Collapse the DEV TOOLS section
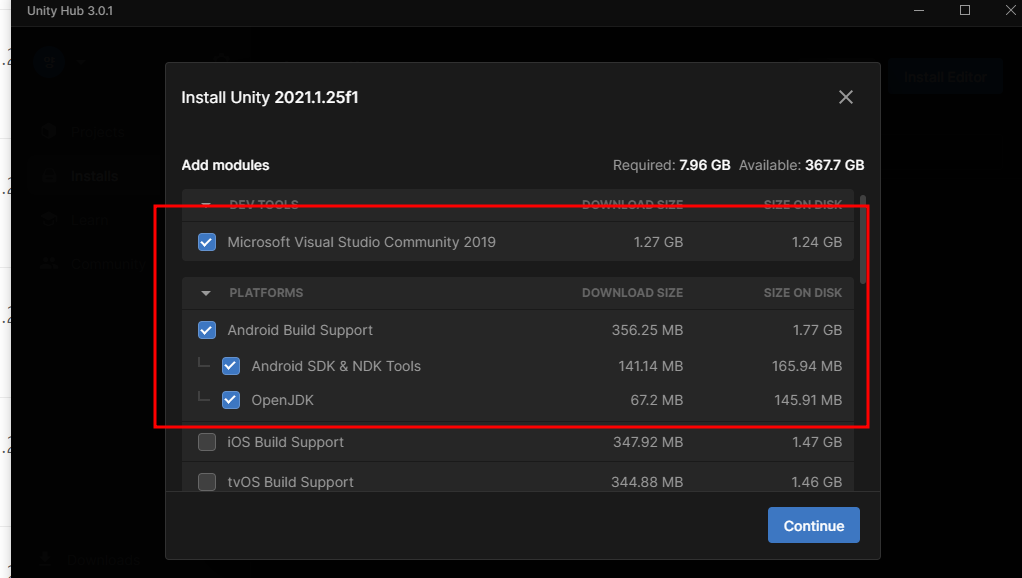Image resolution: width=1022 pixels, height=578 pixels. click(x=206, y=205)
